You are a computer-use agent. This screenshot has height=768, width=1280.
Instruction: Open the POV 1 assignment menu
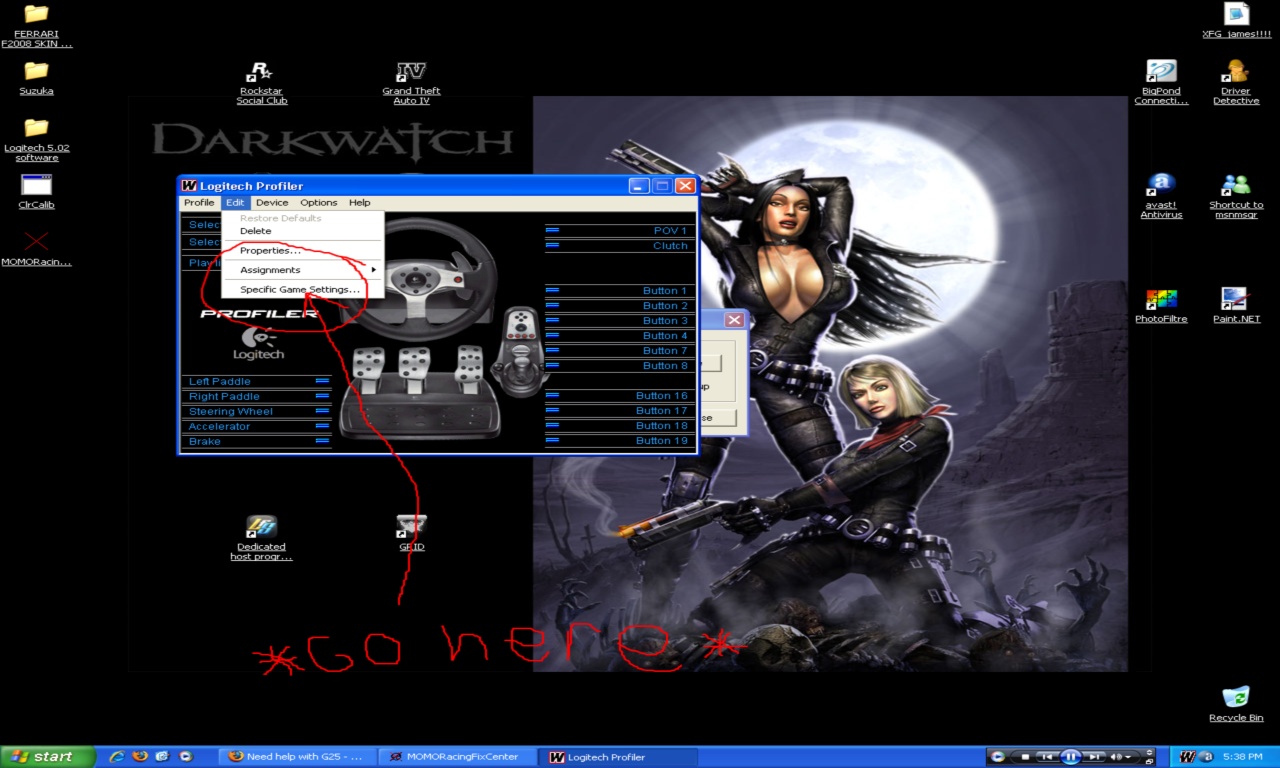point(619,231)
